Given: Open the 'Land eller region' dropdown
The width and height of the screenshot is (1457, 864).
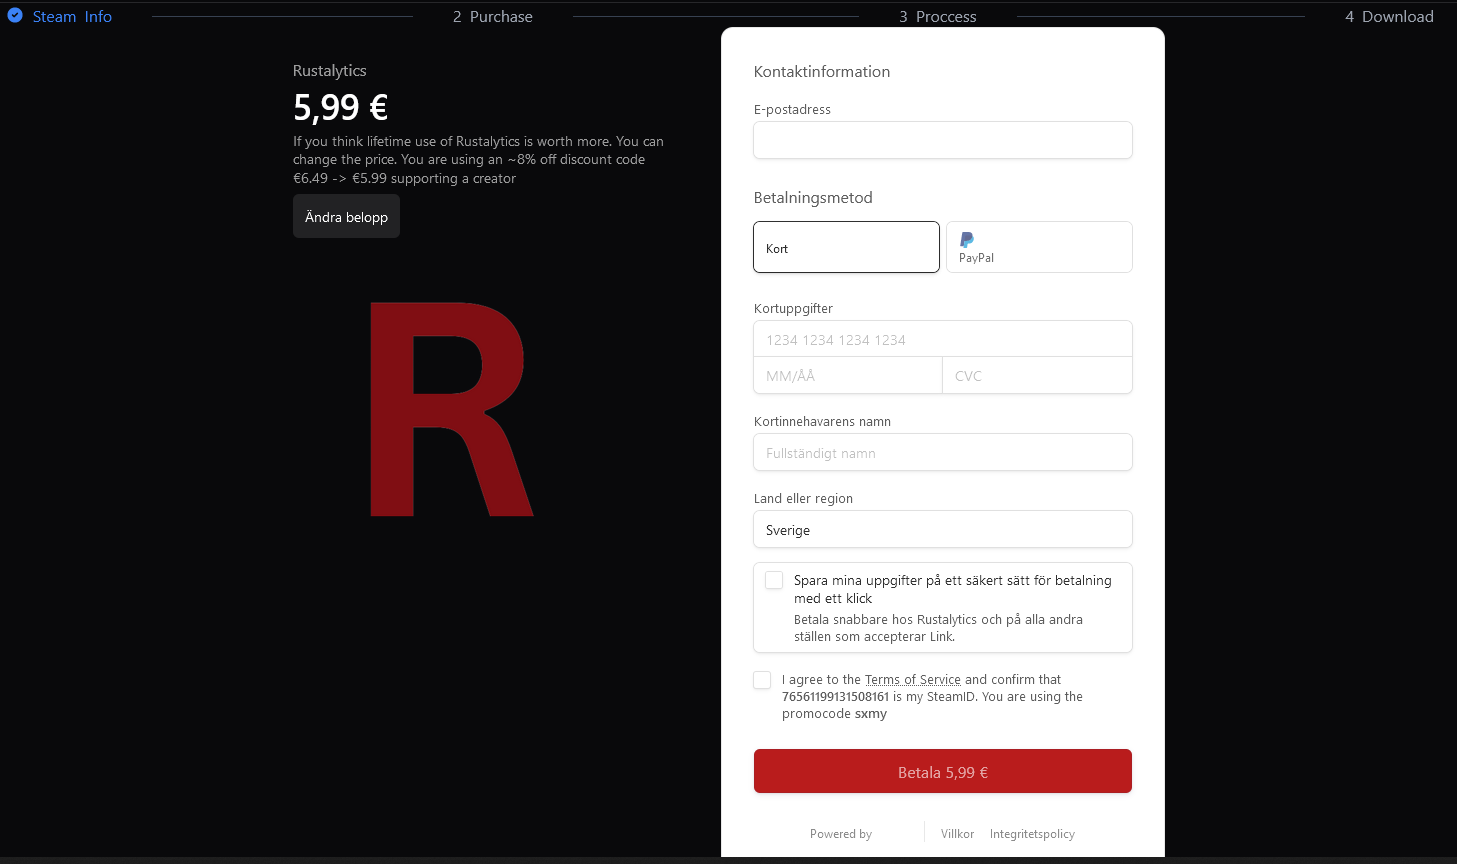Looking at the screenshot, I should pyautogui.click(x=941, y=529).
